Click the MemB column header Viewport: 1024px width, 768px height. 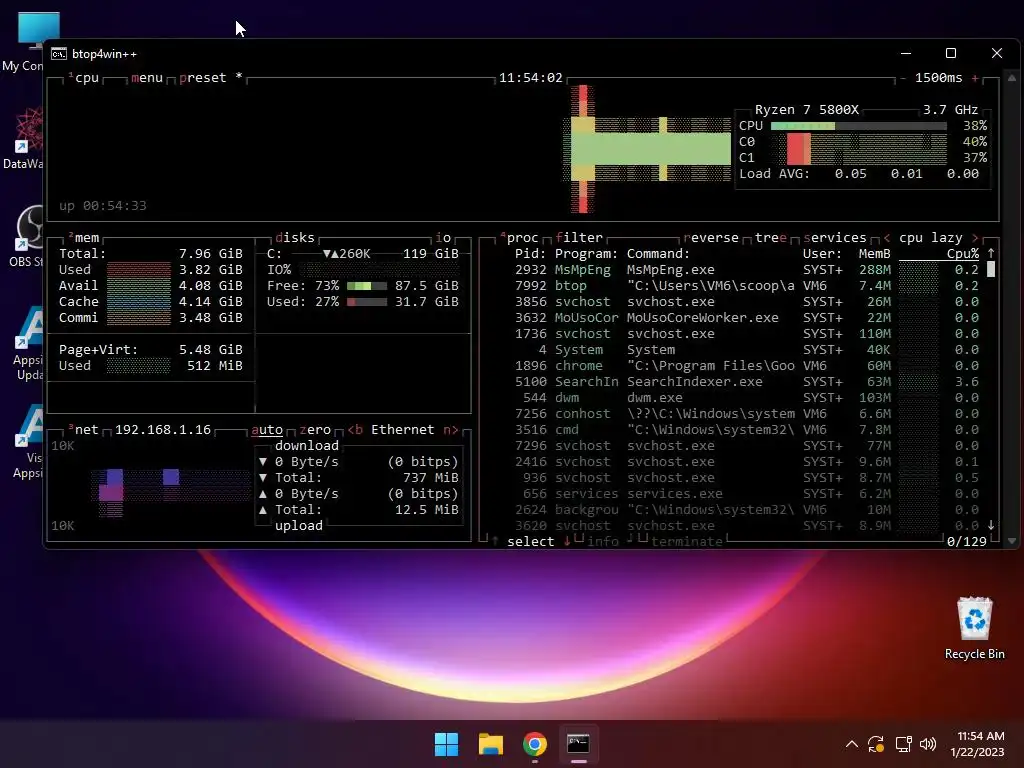tap(874, 254)
